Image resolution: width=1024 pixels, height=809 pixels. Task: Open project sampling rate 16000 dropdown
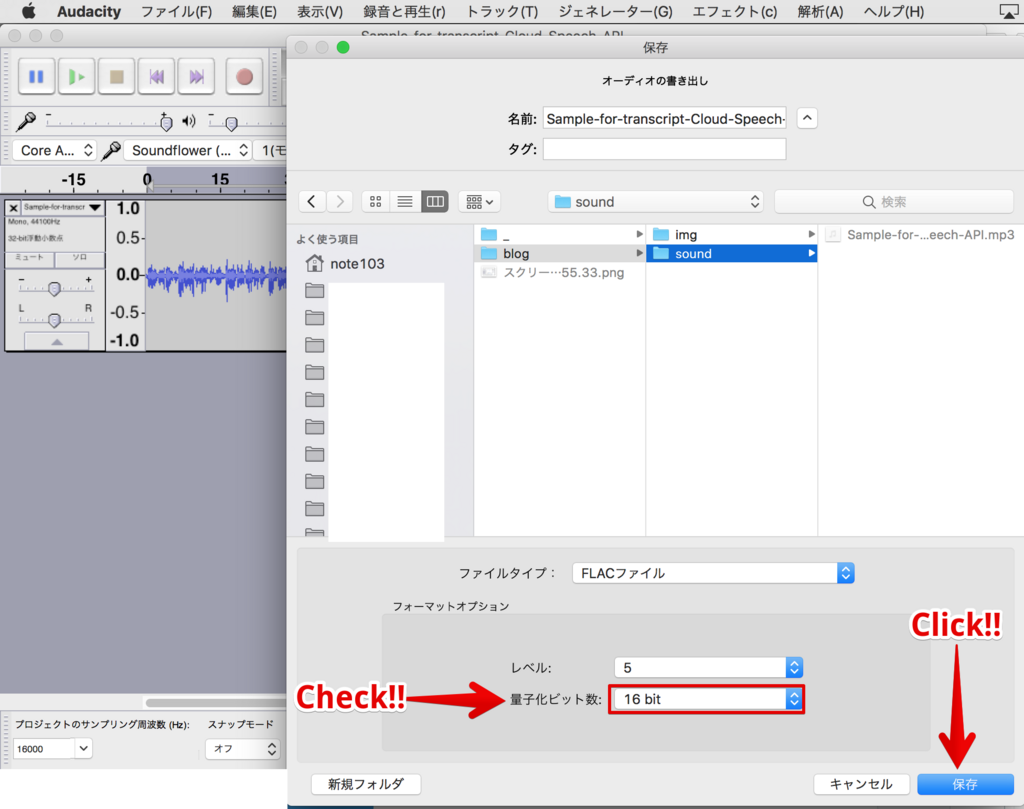[x=84, y=748]
